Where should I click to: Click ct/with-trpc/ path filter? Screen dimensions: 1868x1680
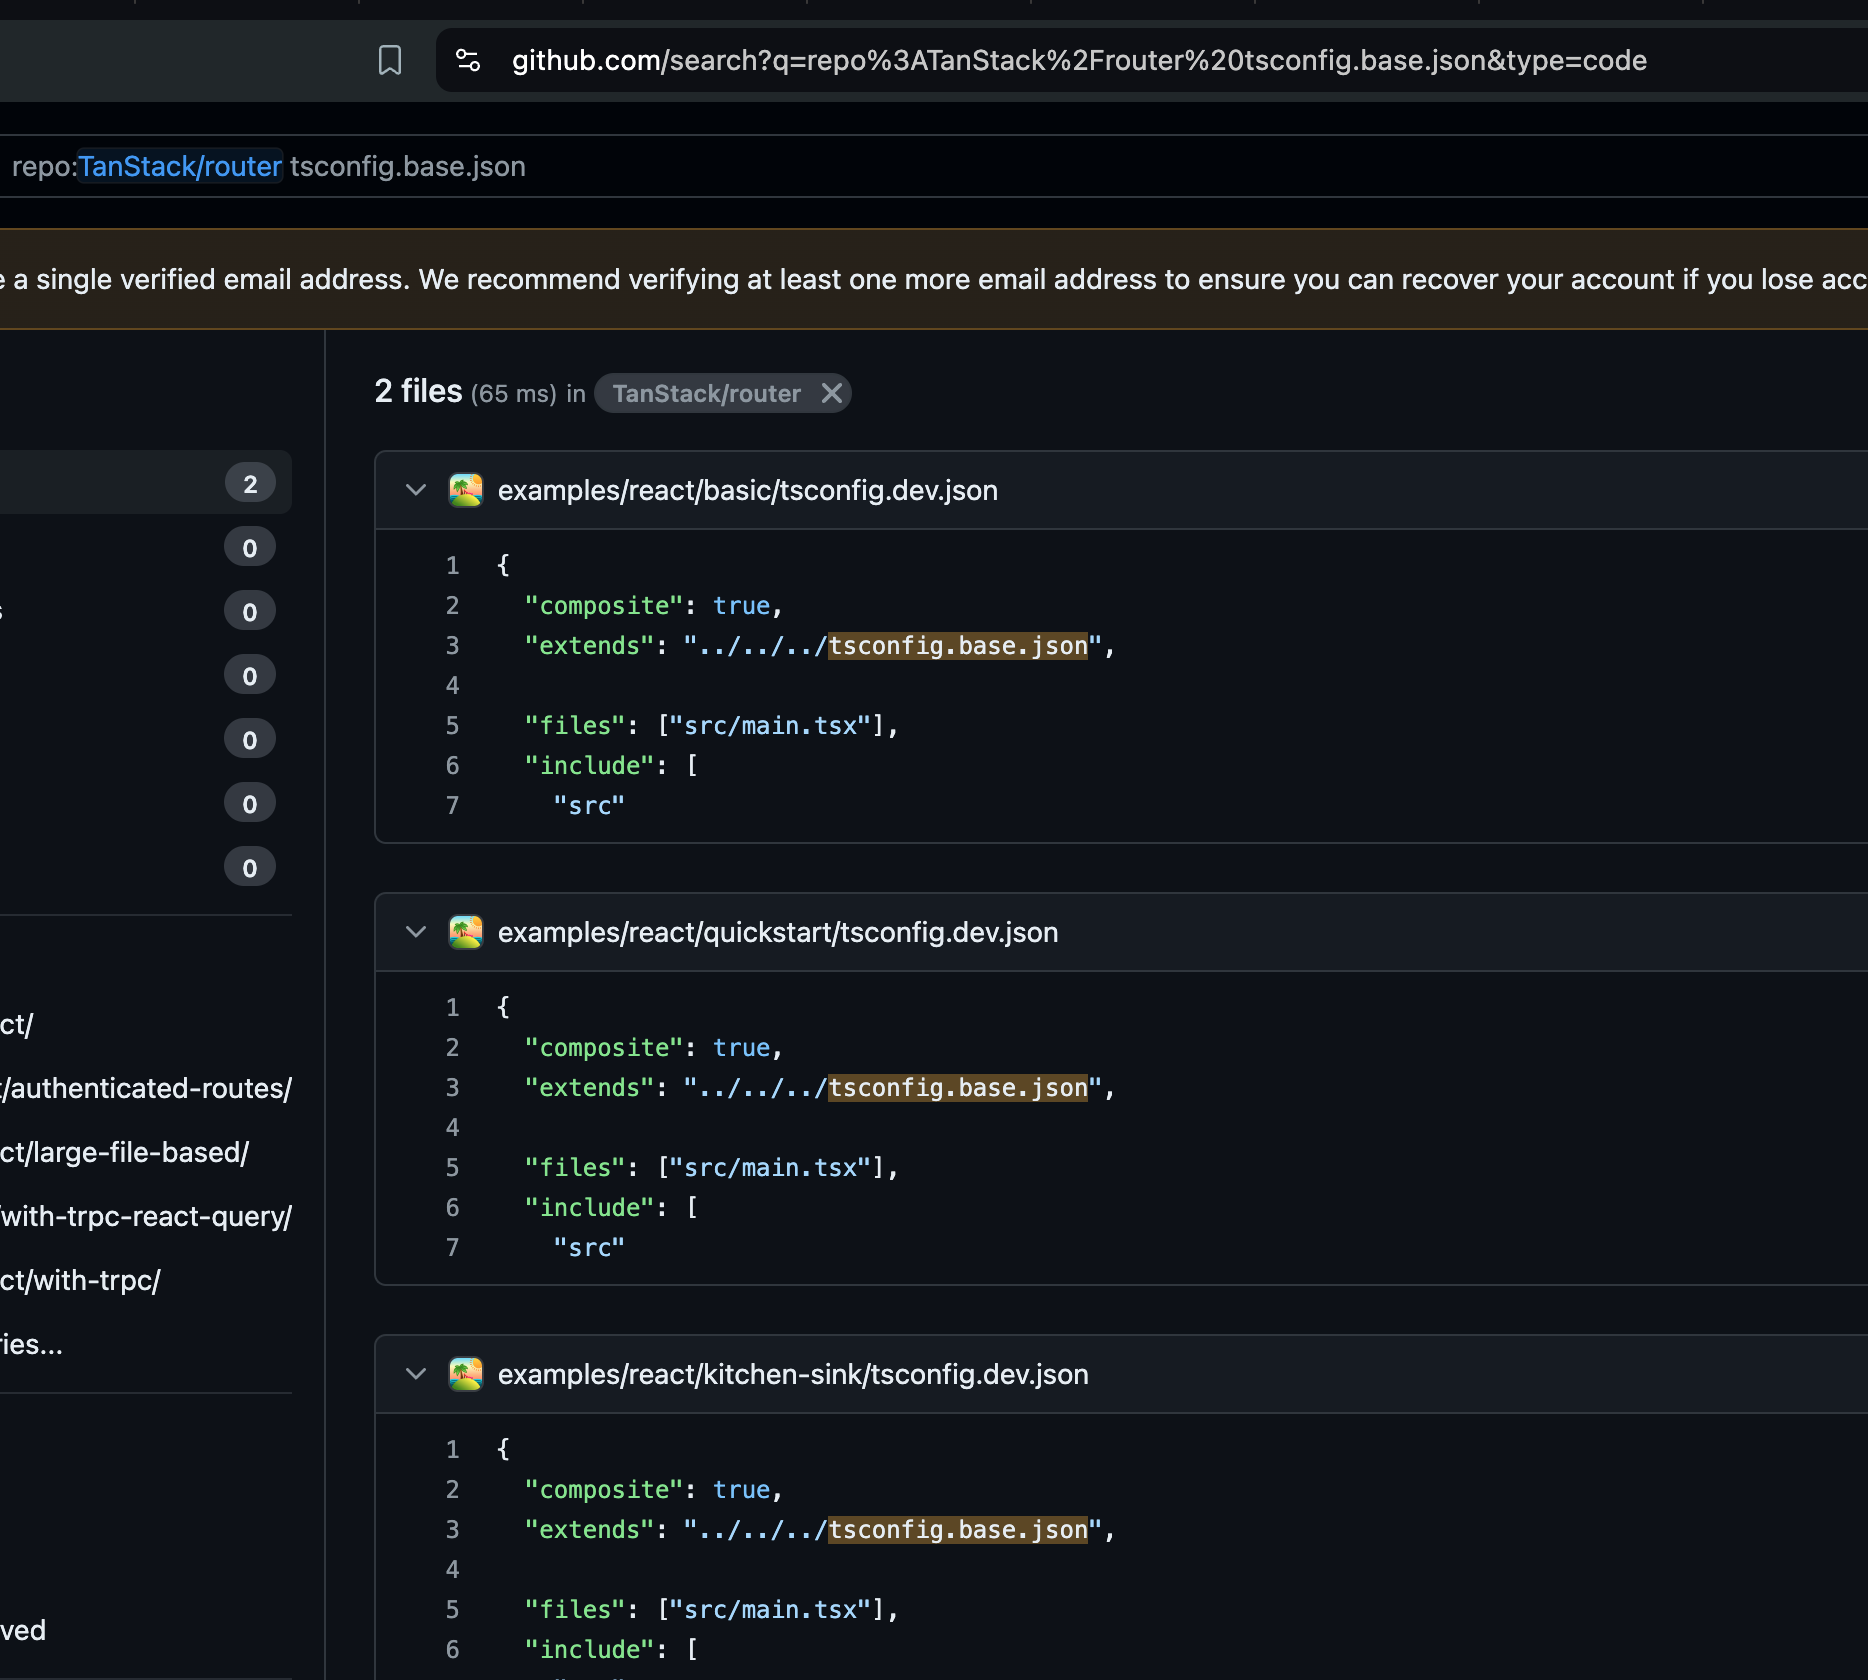[80, 1280]
